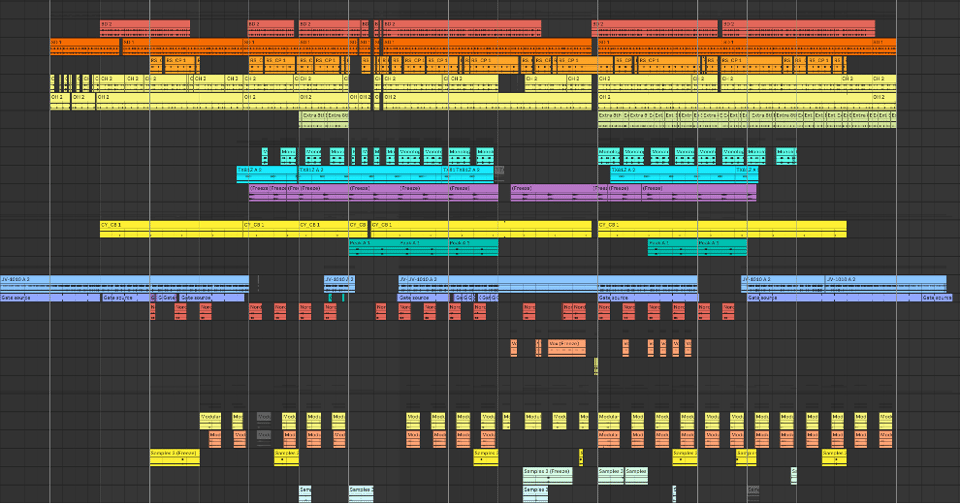Click the last teal Pluck clip
Image resolution: width=960 pixels, height=504 pixels.
[722, 244]
